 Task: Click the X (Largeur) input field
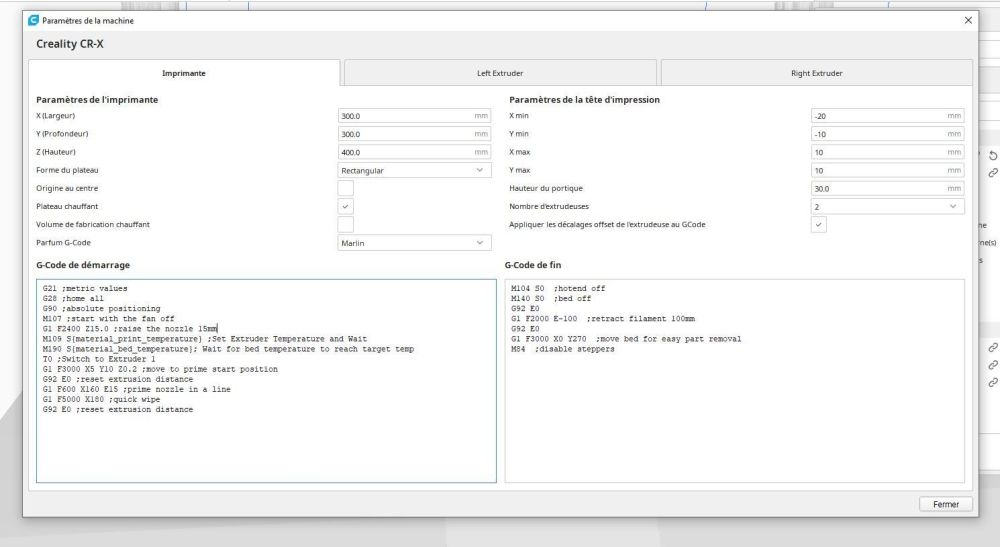(414, 116)
